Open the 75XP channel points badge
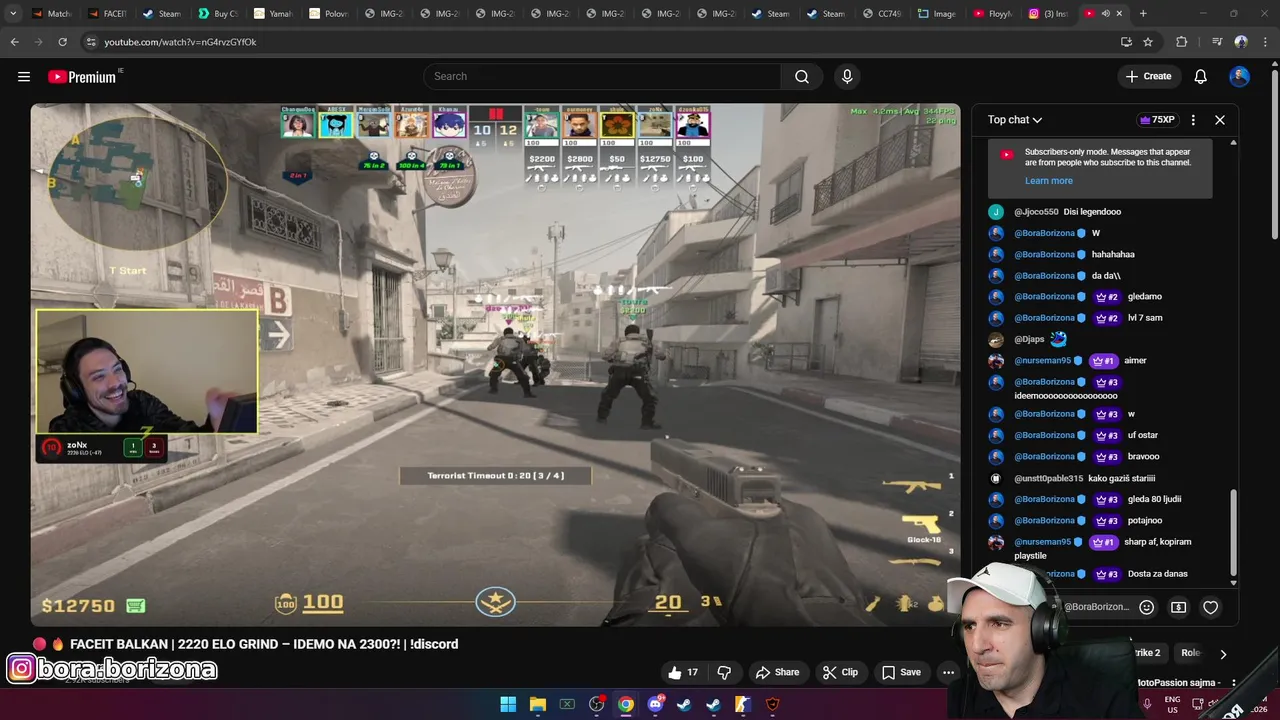 [x=1157, y=120]
